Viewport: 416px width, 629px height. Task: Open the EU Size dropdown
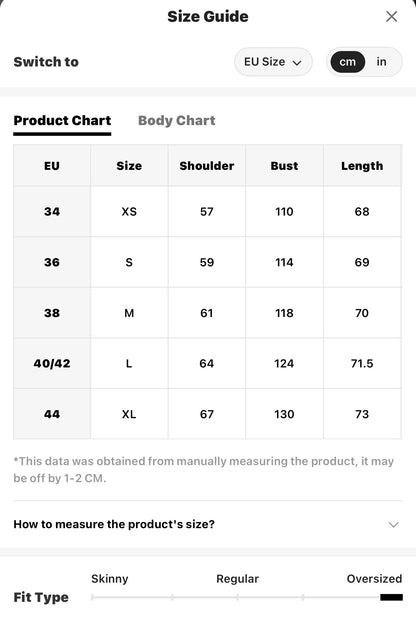273,62
